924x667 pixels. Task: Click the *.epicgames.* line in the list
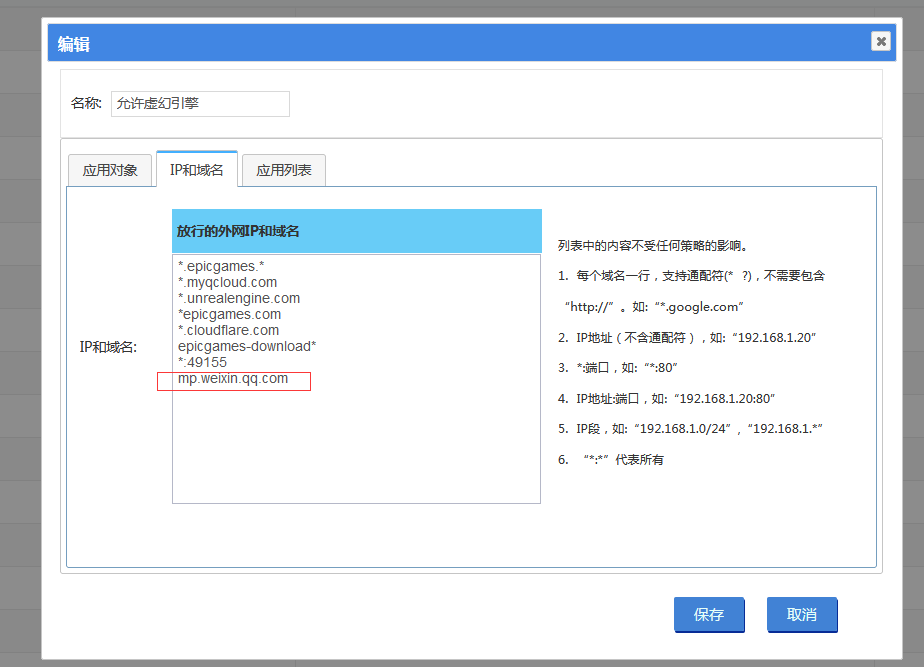pyautogui.click(x=221, y=266)
